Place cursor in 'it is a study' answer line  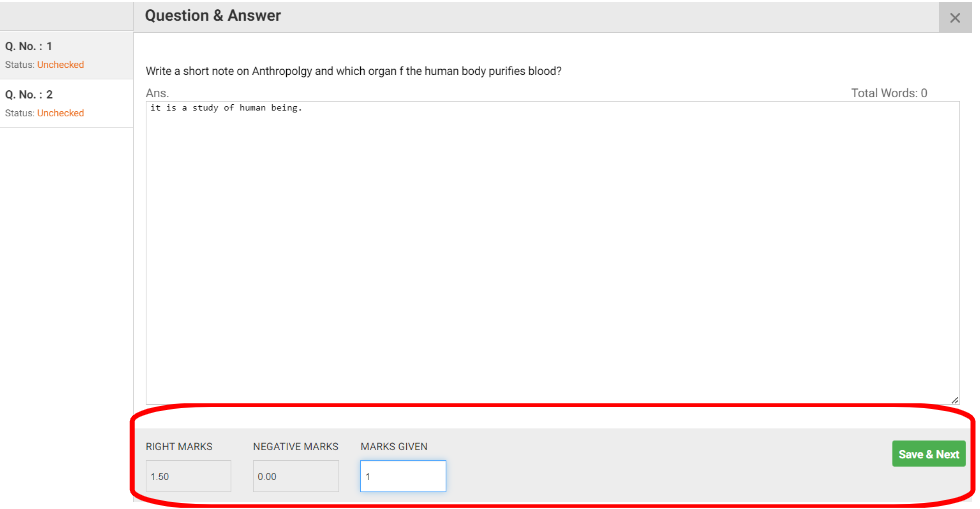225,108
